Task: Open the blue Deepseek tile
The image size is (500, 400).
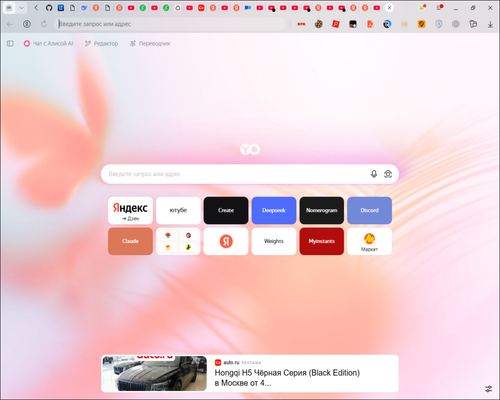Action: 274,210
